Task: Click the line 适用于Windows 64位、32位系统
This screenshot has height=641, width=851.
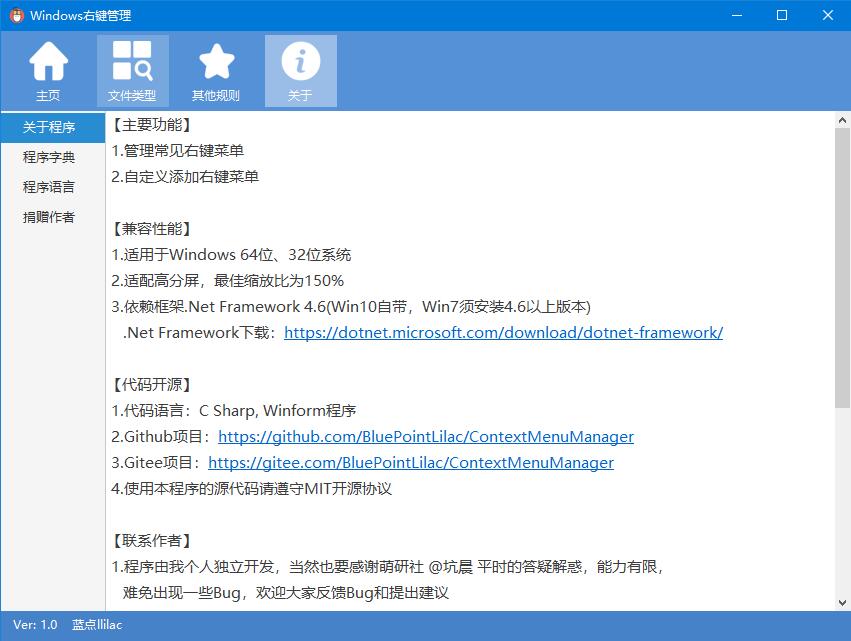Action: 231,255
